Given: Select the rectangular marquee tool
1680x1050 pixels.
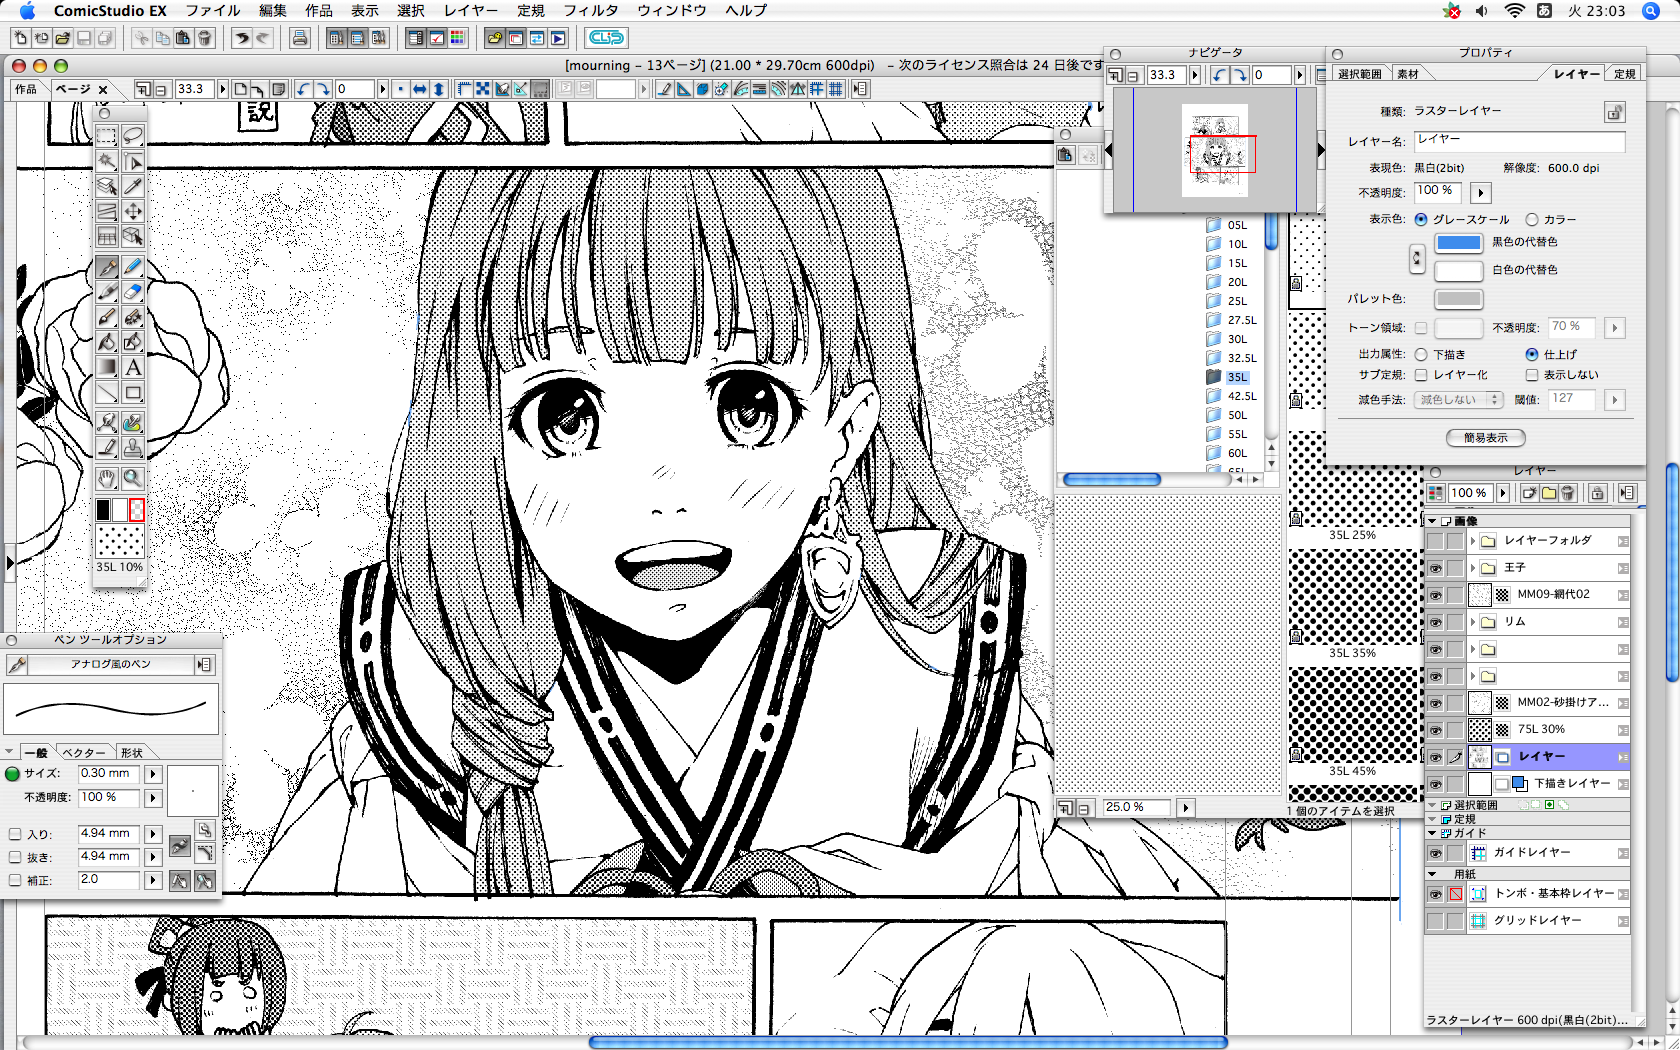Looking at the screenshot, I should (107, 136).
